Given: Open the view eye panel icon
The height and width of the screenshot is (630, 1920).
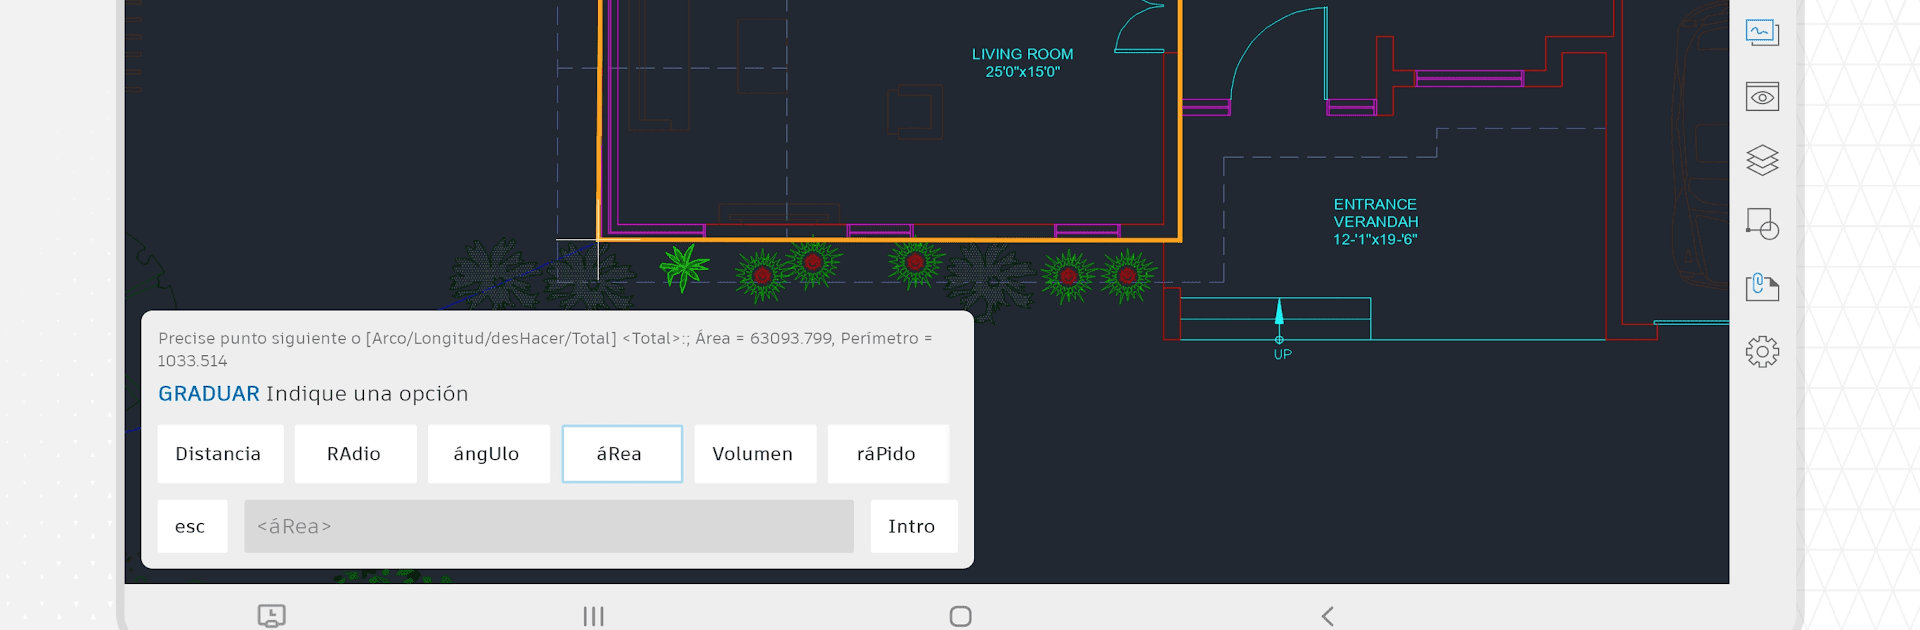Looking at the screenshot, I should [1762, 97].
